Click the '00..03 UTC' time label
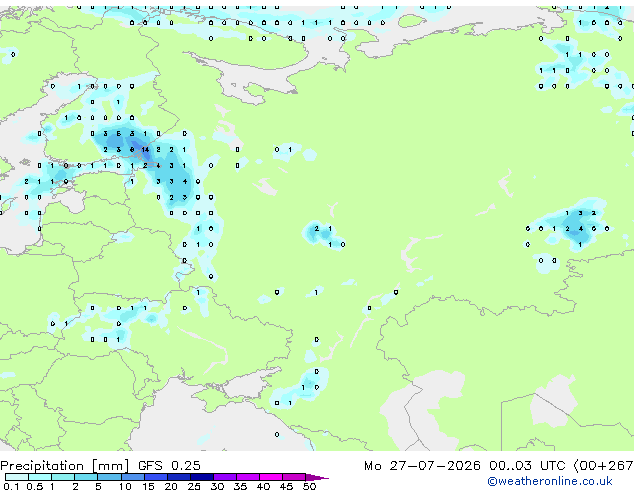This screenshot has height=490, width=634. pyautogui.click(x=526, y=466)
